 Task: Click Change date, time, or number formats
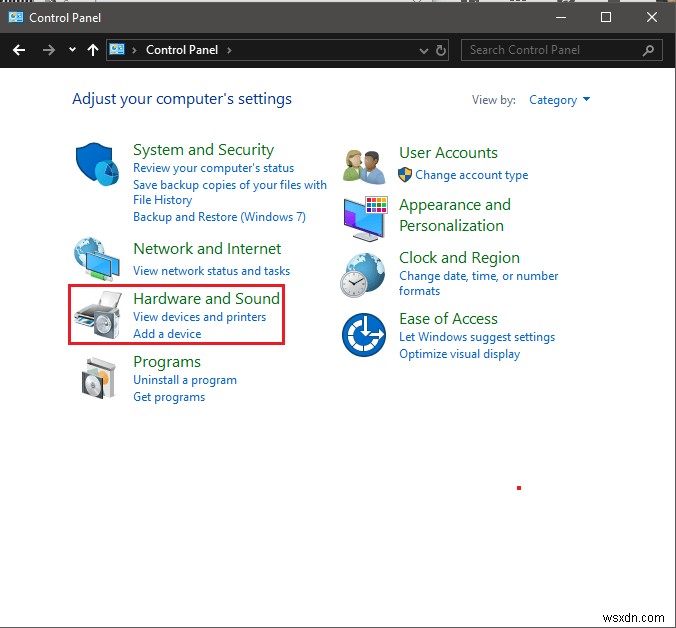(479, 283)
